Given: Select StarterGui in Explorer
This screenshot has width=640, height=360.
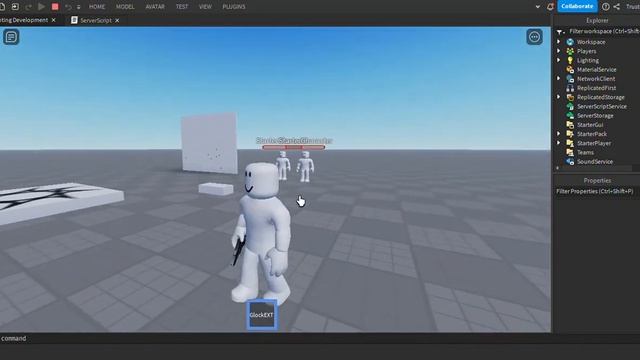Looking at the screenshot, I should 590,124.
